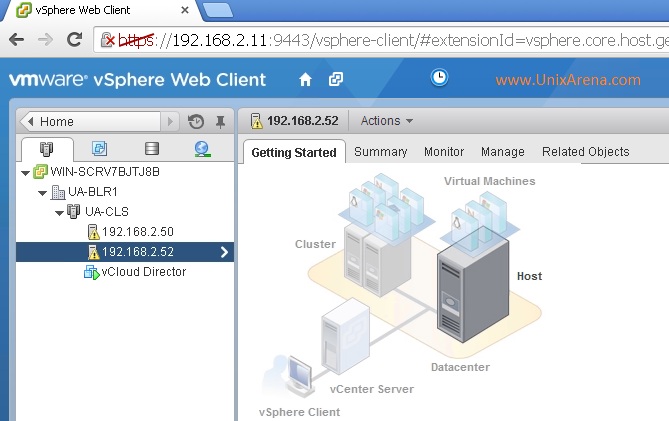The width and height of the screenshot is (669, 421).
Task: Open the Summary tab
Action: 381,152
